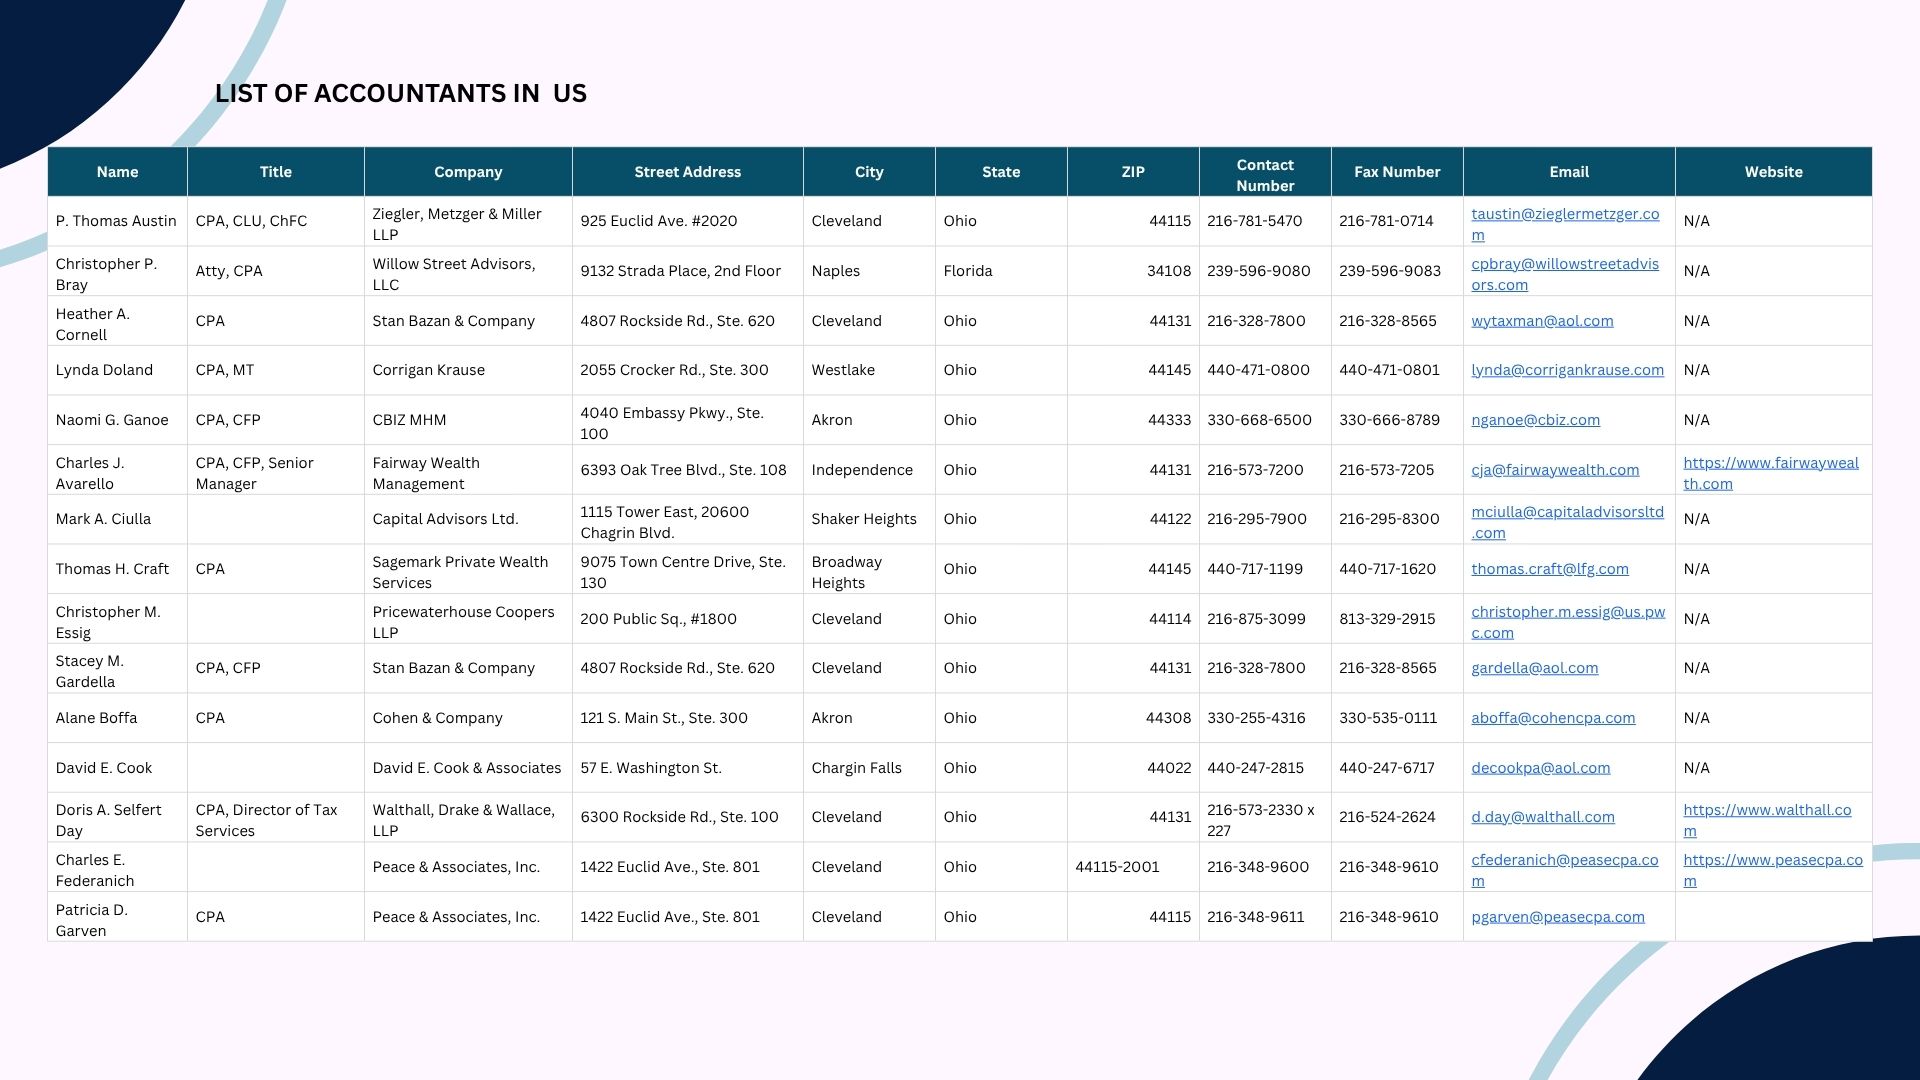This screenshot has width=1920, height=1080.
Task: Open the fairwaywealth.com website link
Action: 1770,463
